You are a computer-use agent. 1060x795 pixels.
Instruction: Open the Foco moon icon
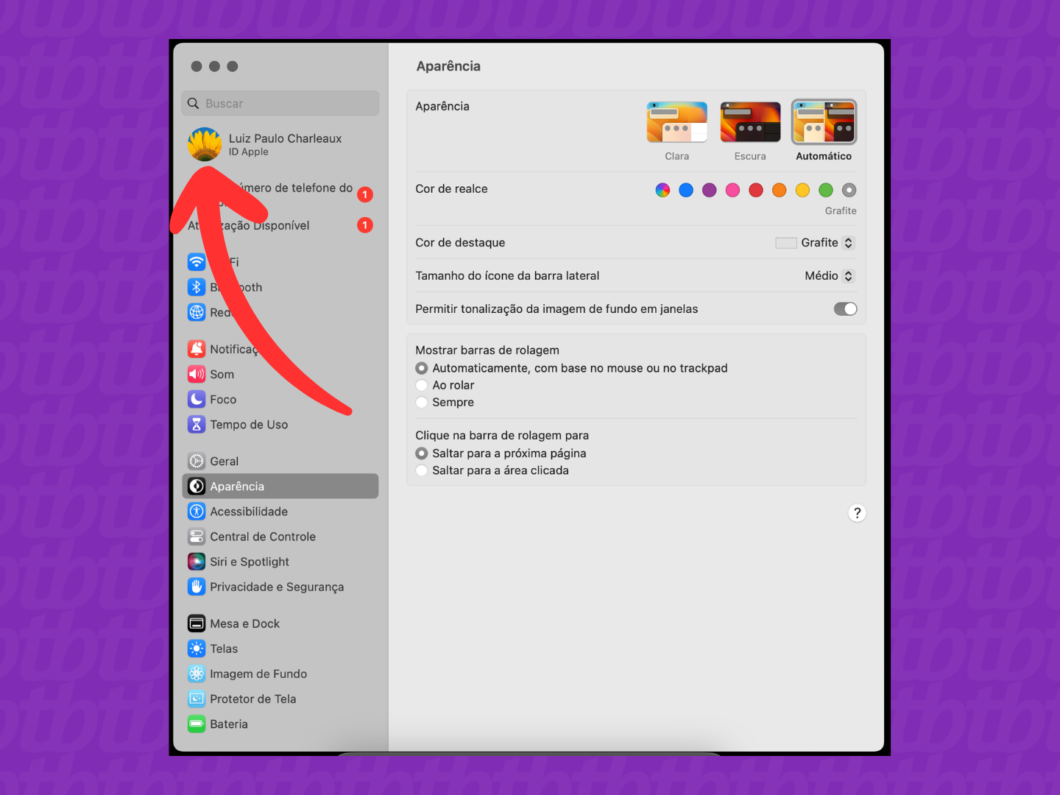point(196,399)
